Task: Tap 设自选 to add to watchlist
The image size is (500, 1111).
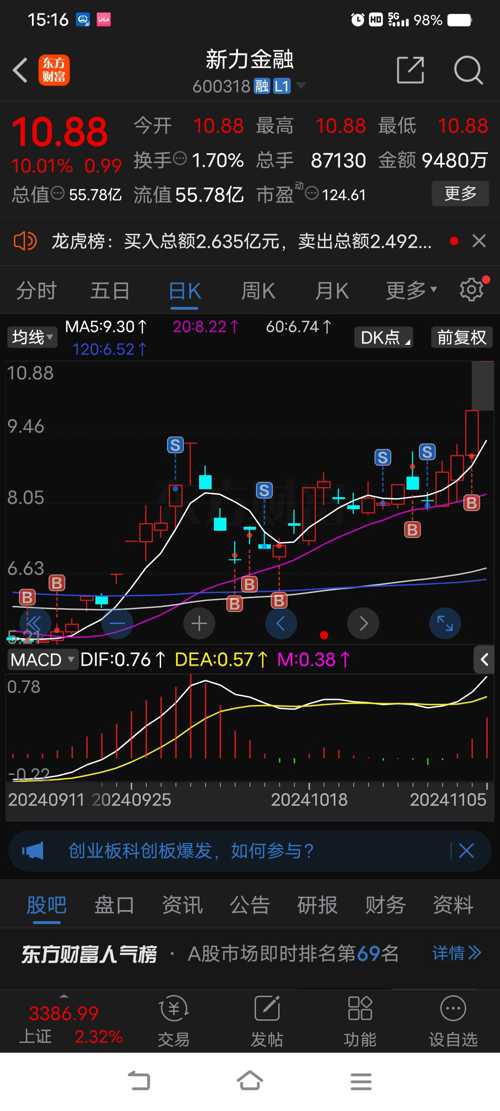Action: click(x=453, y=1021)
